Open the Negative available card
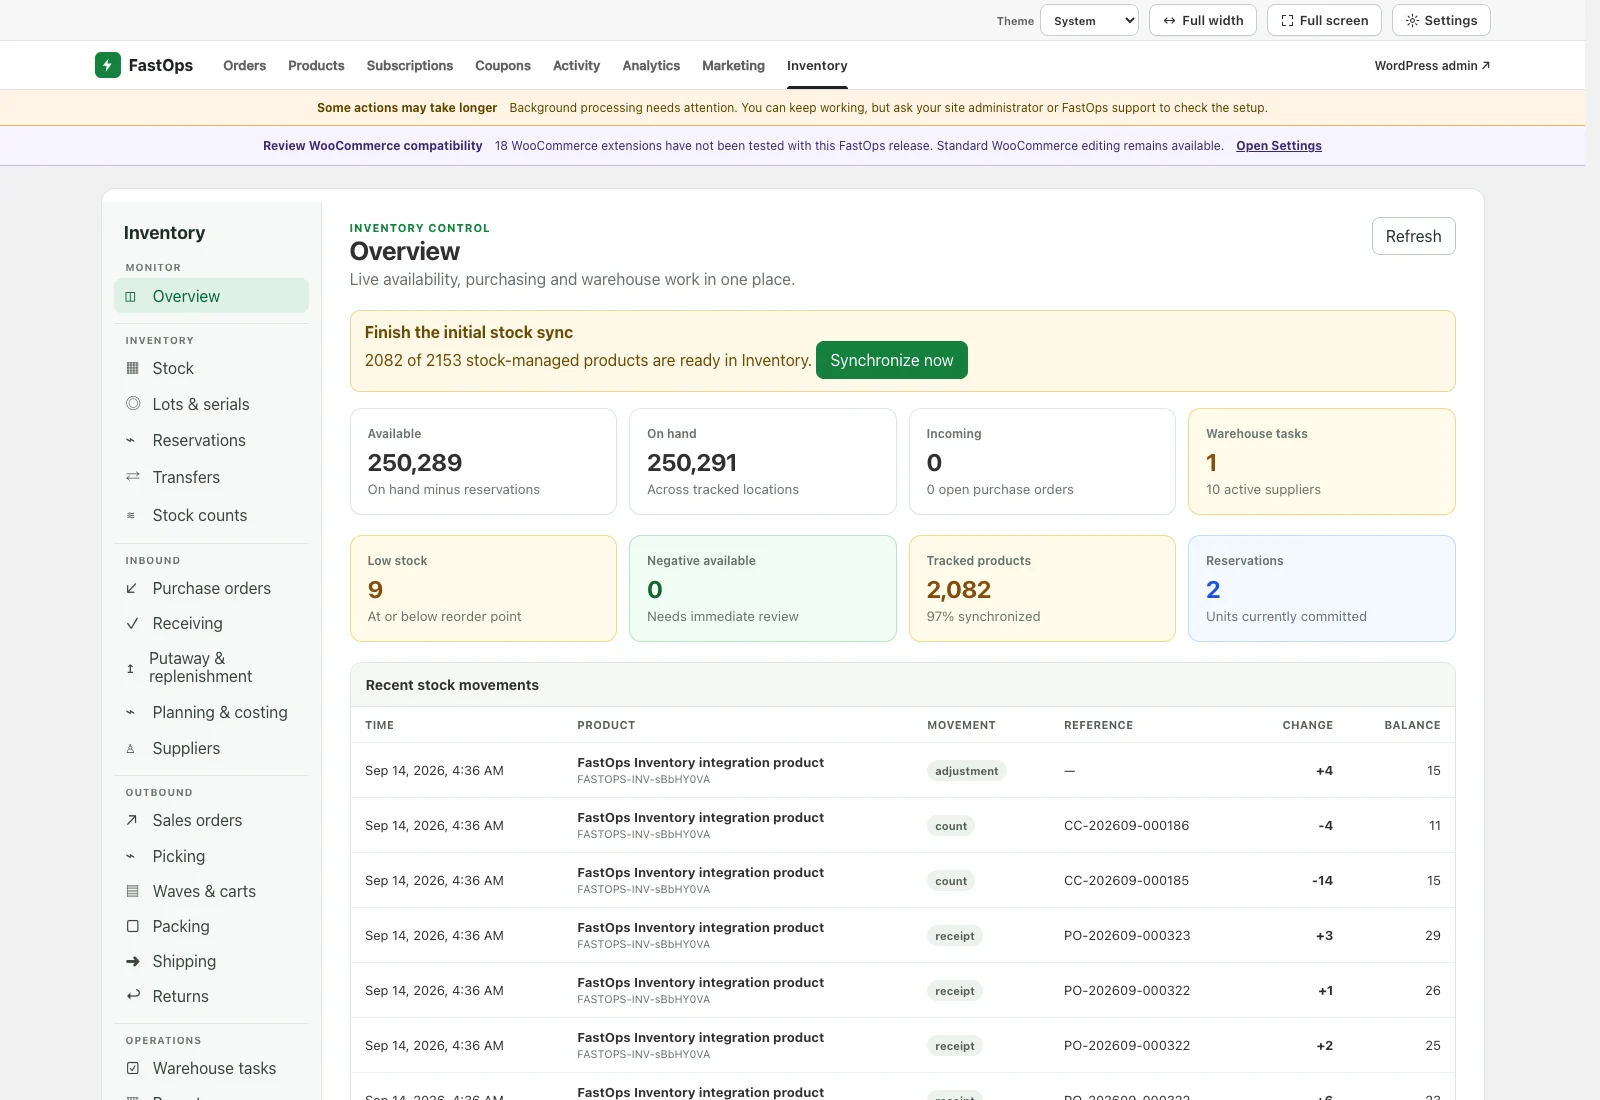The width and height of the screenshot is (1600, 1100). point(763,588)
